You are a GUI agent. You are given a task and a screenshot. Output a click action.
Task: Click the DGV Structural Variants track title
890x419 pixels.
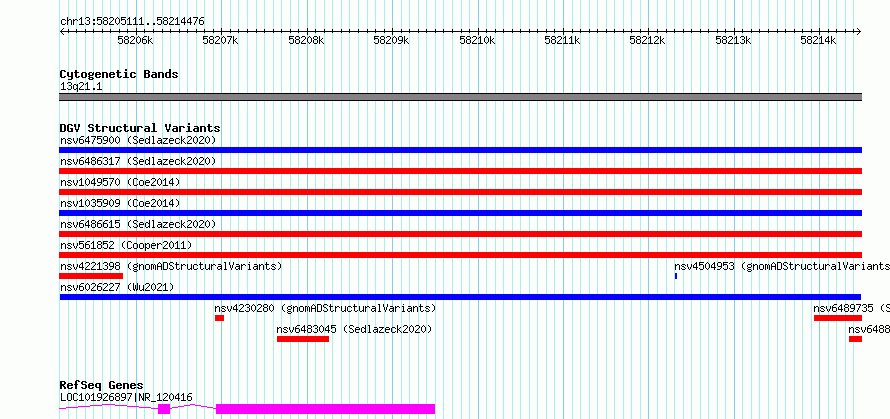pos(140,128)
